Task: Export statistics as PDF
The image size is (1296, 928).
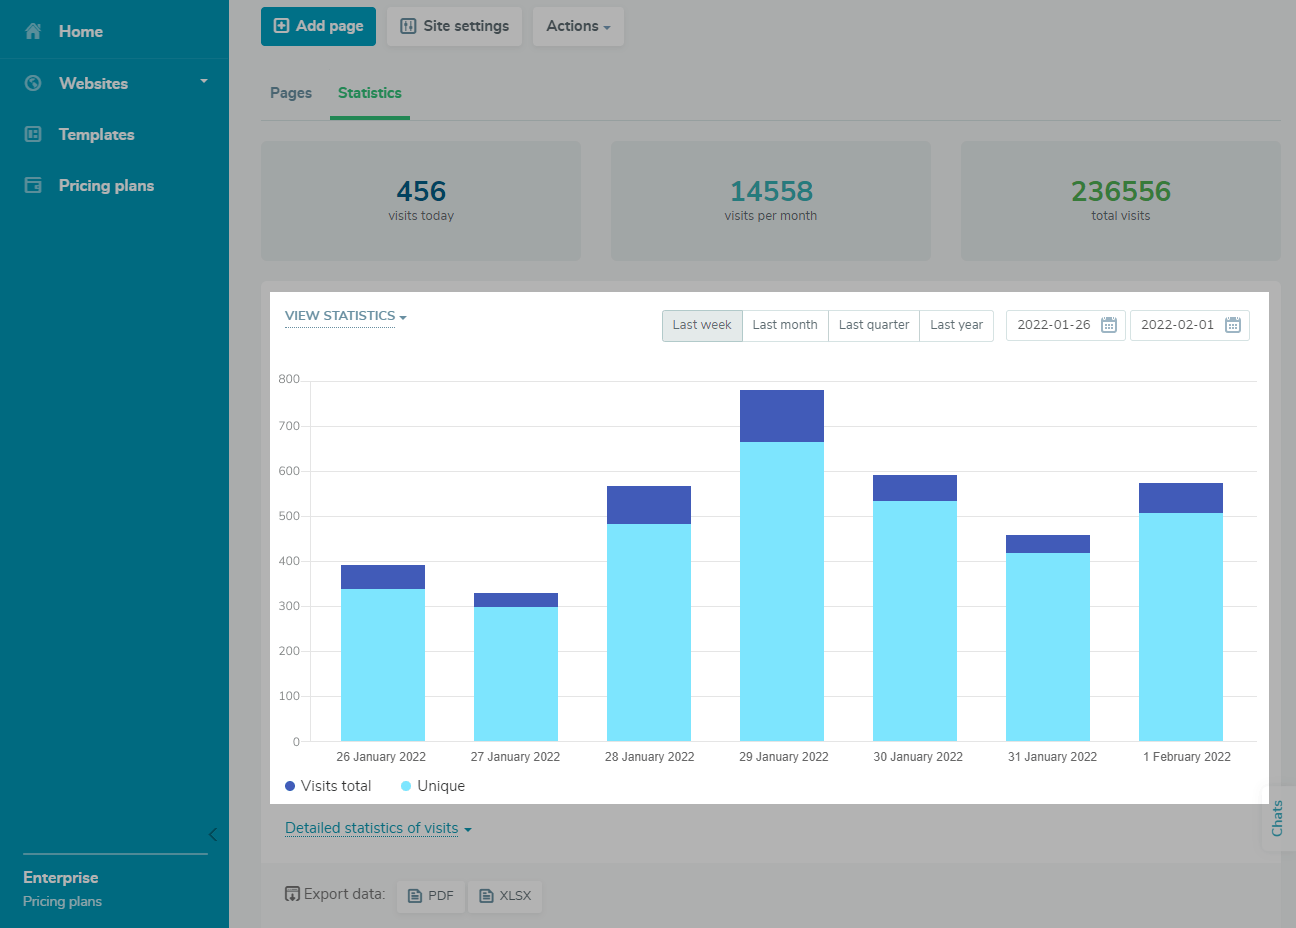Action: point(431,896)
